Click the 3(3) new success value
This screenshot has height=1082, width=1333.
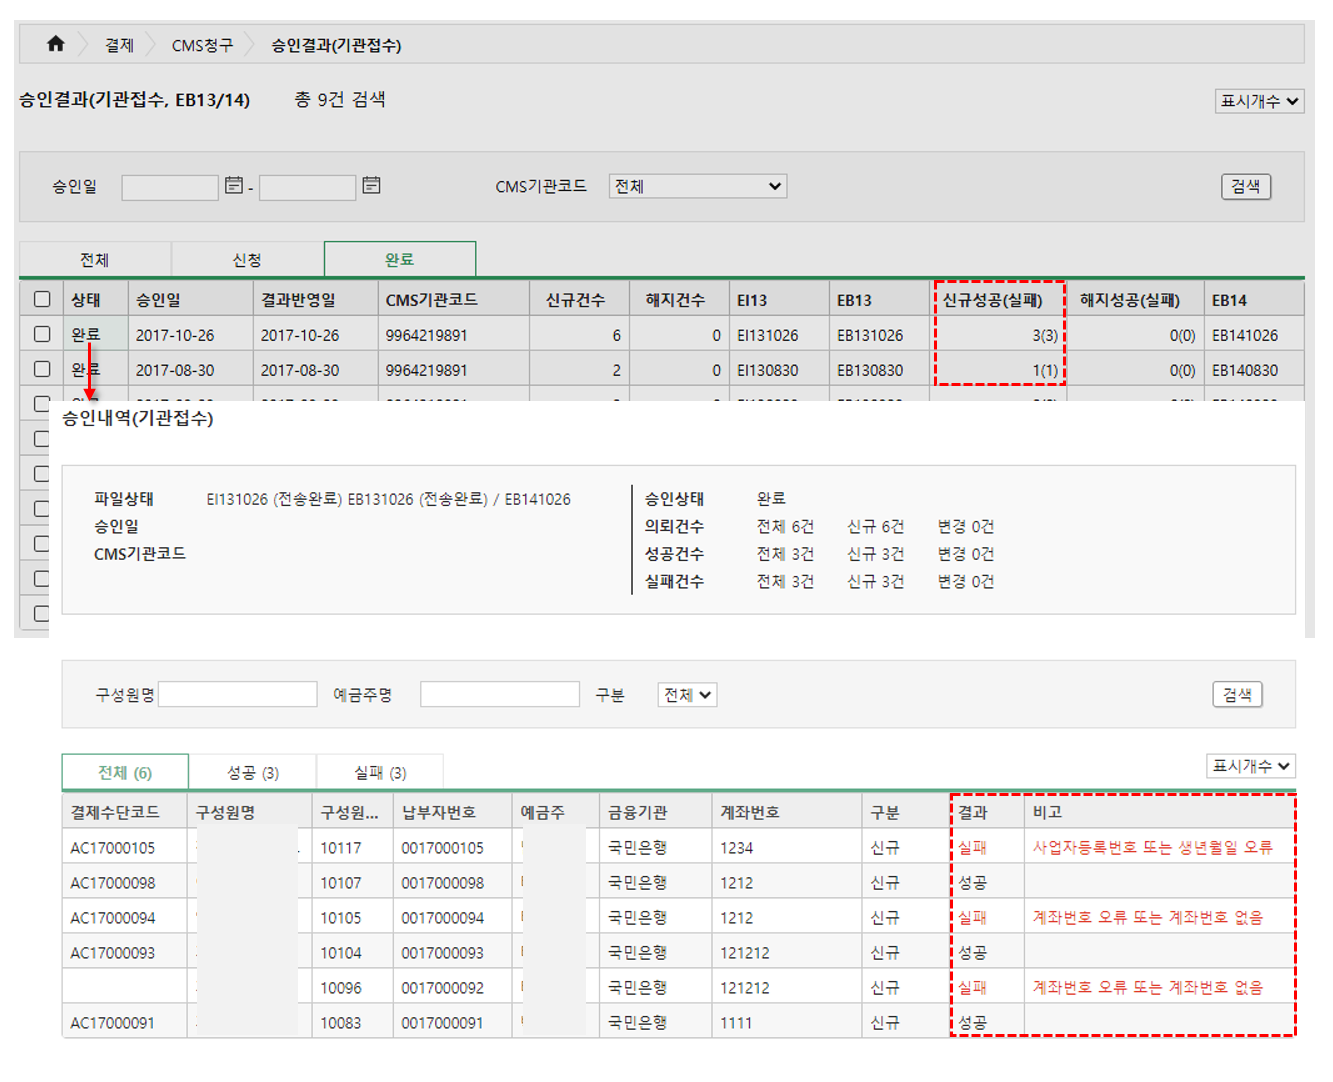(1045, 335)
